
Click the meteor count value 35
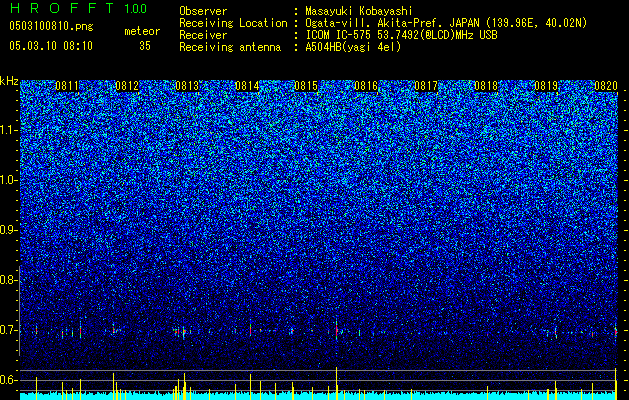(x=145, y=46)
